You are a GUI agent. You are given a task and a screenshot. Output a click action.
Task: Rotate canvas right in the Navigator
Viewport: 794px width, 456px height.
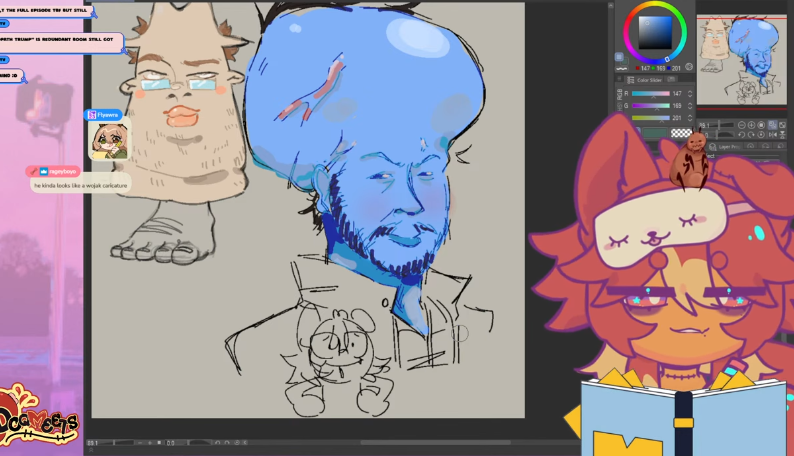tap(751, 135)
